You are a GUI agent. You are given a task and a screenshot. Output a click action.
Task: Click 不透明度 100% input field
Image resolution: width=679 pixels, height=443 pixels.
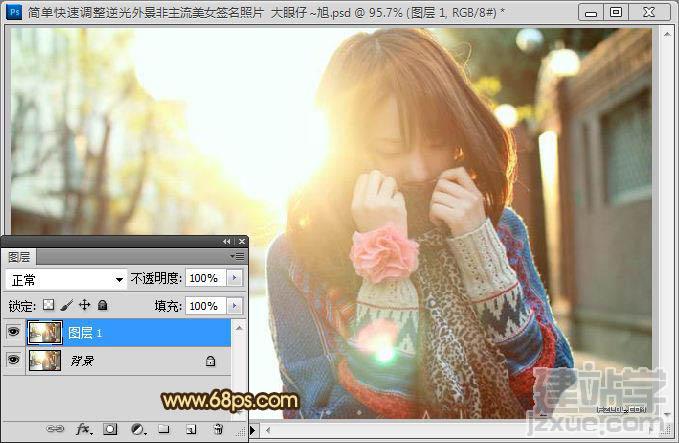click(206, 278)
